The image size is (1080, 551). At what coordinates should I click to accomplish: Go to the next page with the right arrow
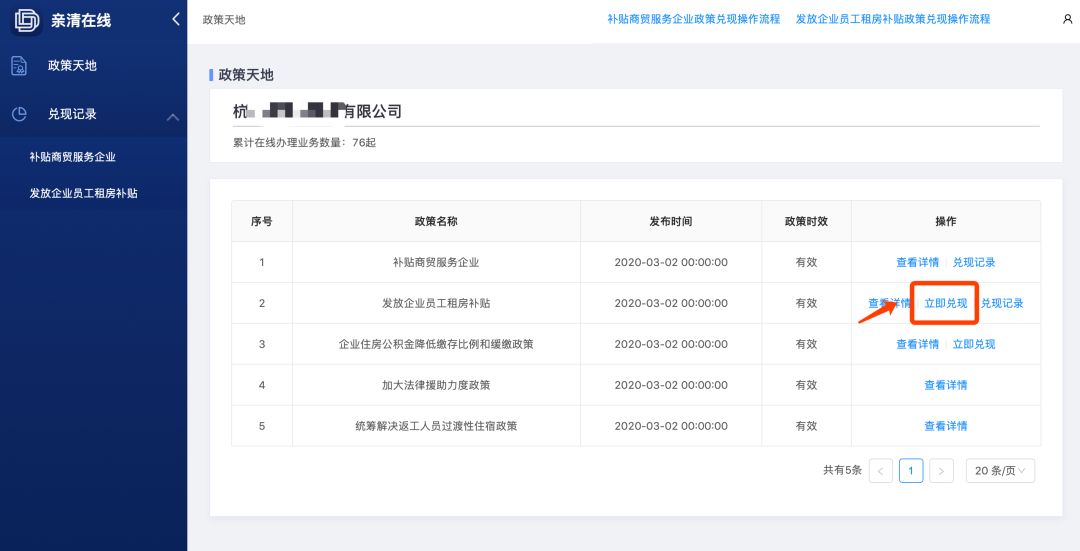[x=941, y=471]
